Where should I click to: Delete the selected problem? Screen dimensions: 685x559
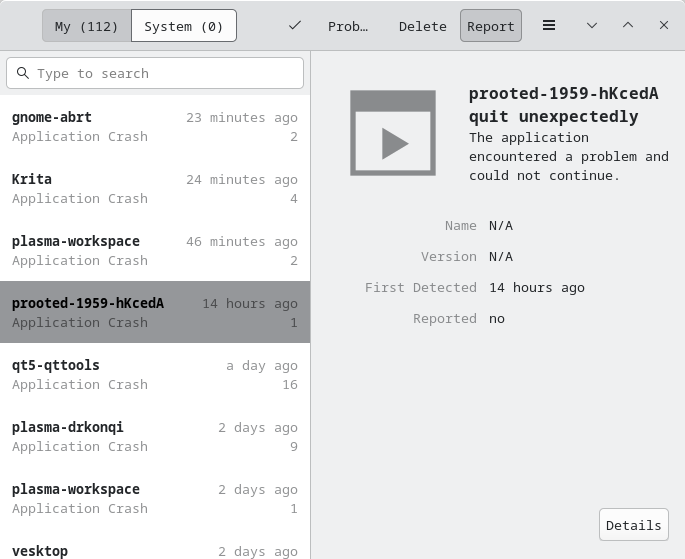[422, 26]
